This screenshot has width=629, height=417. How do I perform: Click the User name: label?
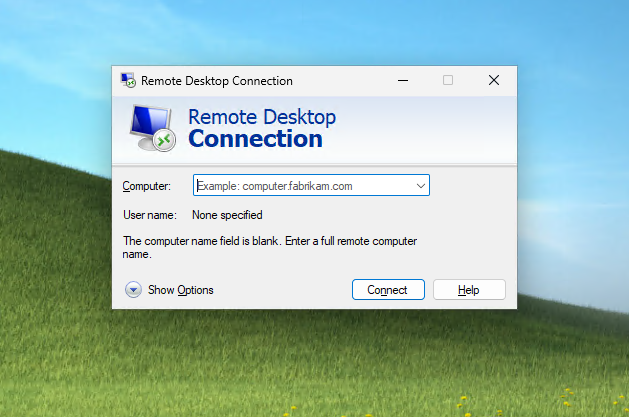[149, 215]
